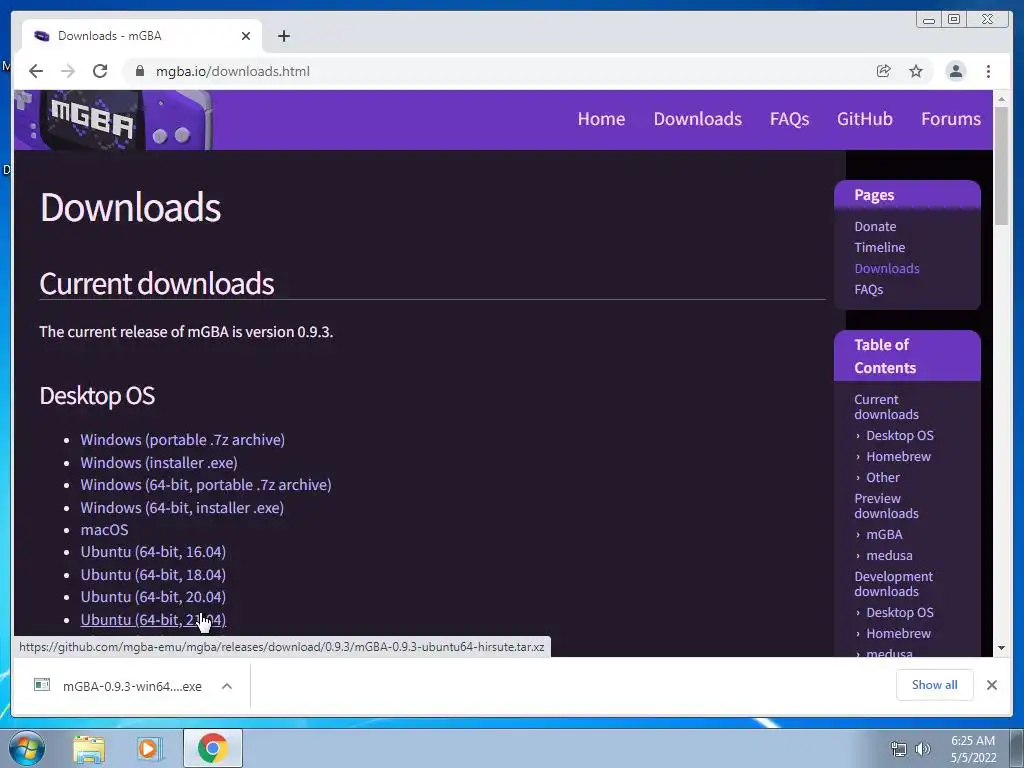Go back using the browser back arrow

pos(36,71)
